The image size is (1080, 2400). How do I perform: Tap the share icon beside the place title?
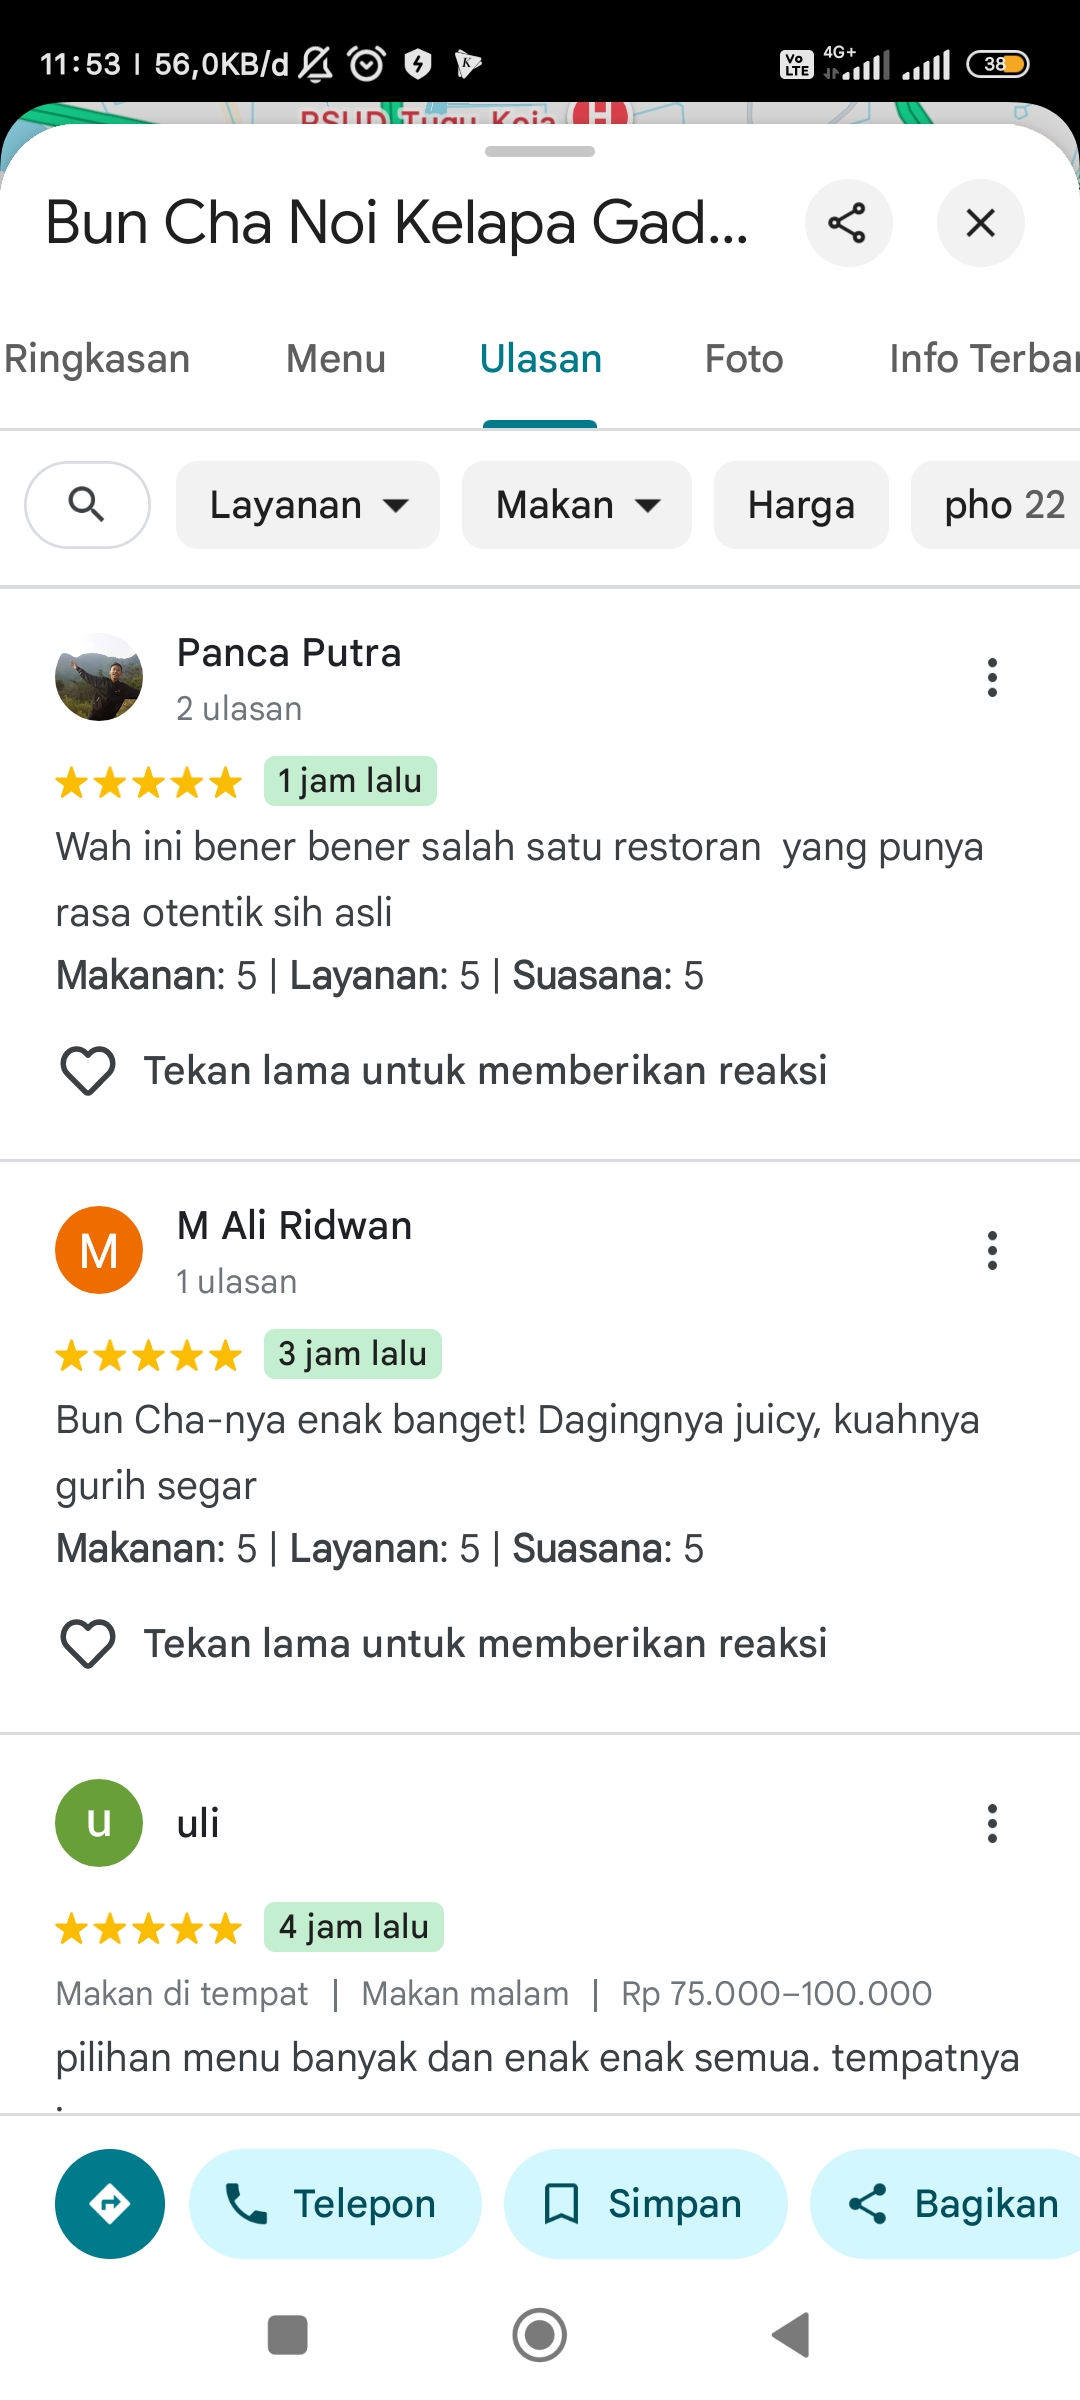pyautogui.click(x=848, y=223)
